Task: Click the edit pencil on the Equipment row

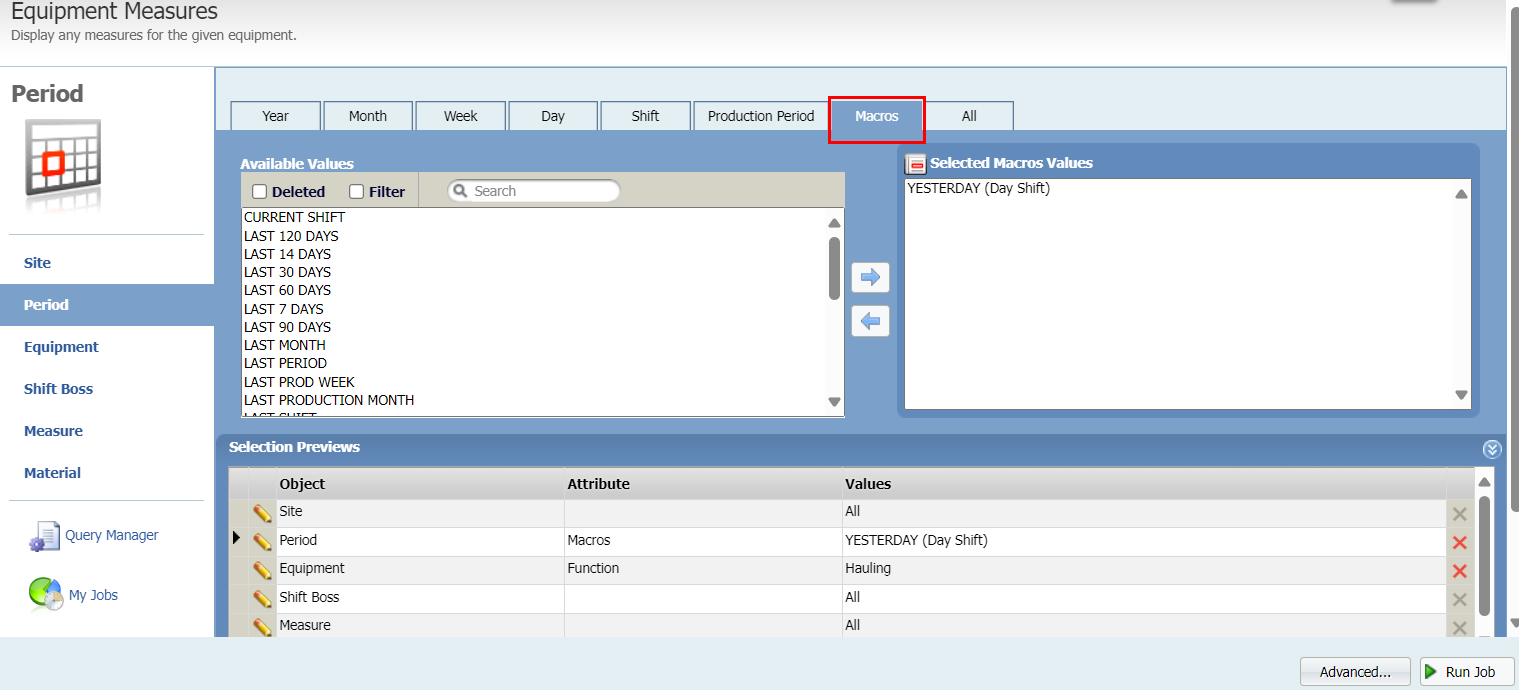Action: pyautogui.click(x=262, y=570)
